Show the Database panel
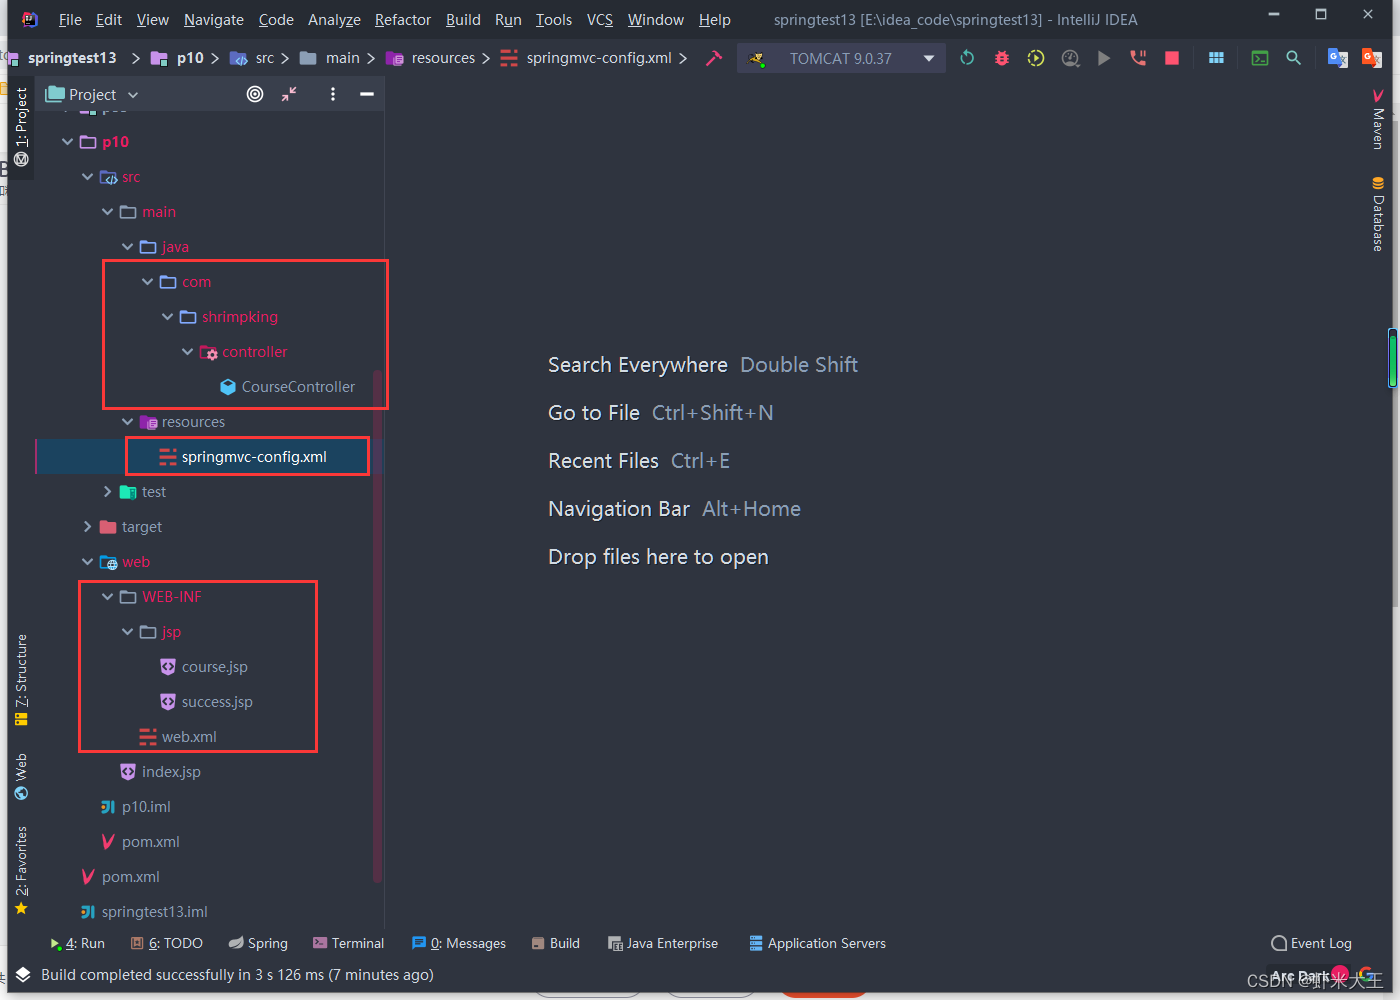 pyautogui.click(x=1378, y=215)
